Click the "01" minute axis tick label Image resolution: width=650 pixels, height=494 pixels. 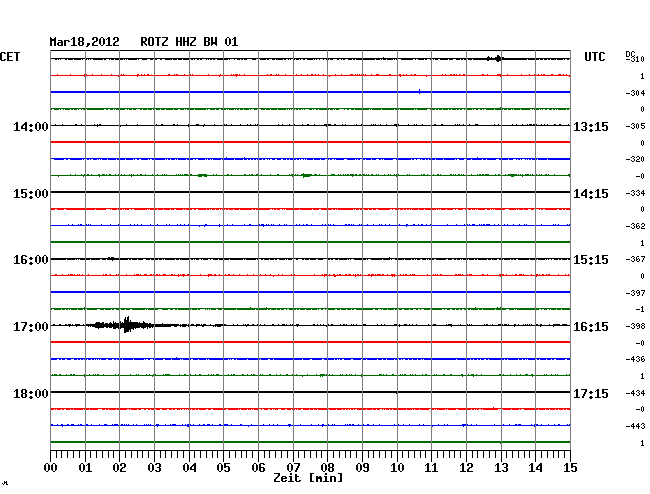(85, 467)
